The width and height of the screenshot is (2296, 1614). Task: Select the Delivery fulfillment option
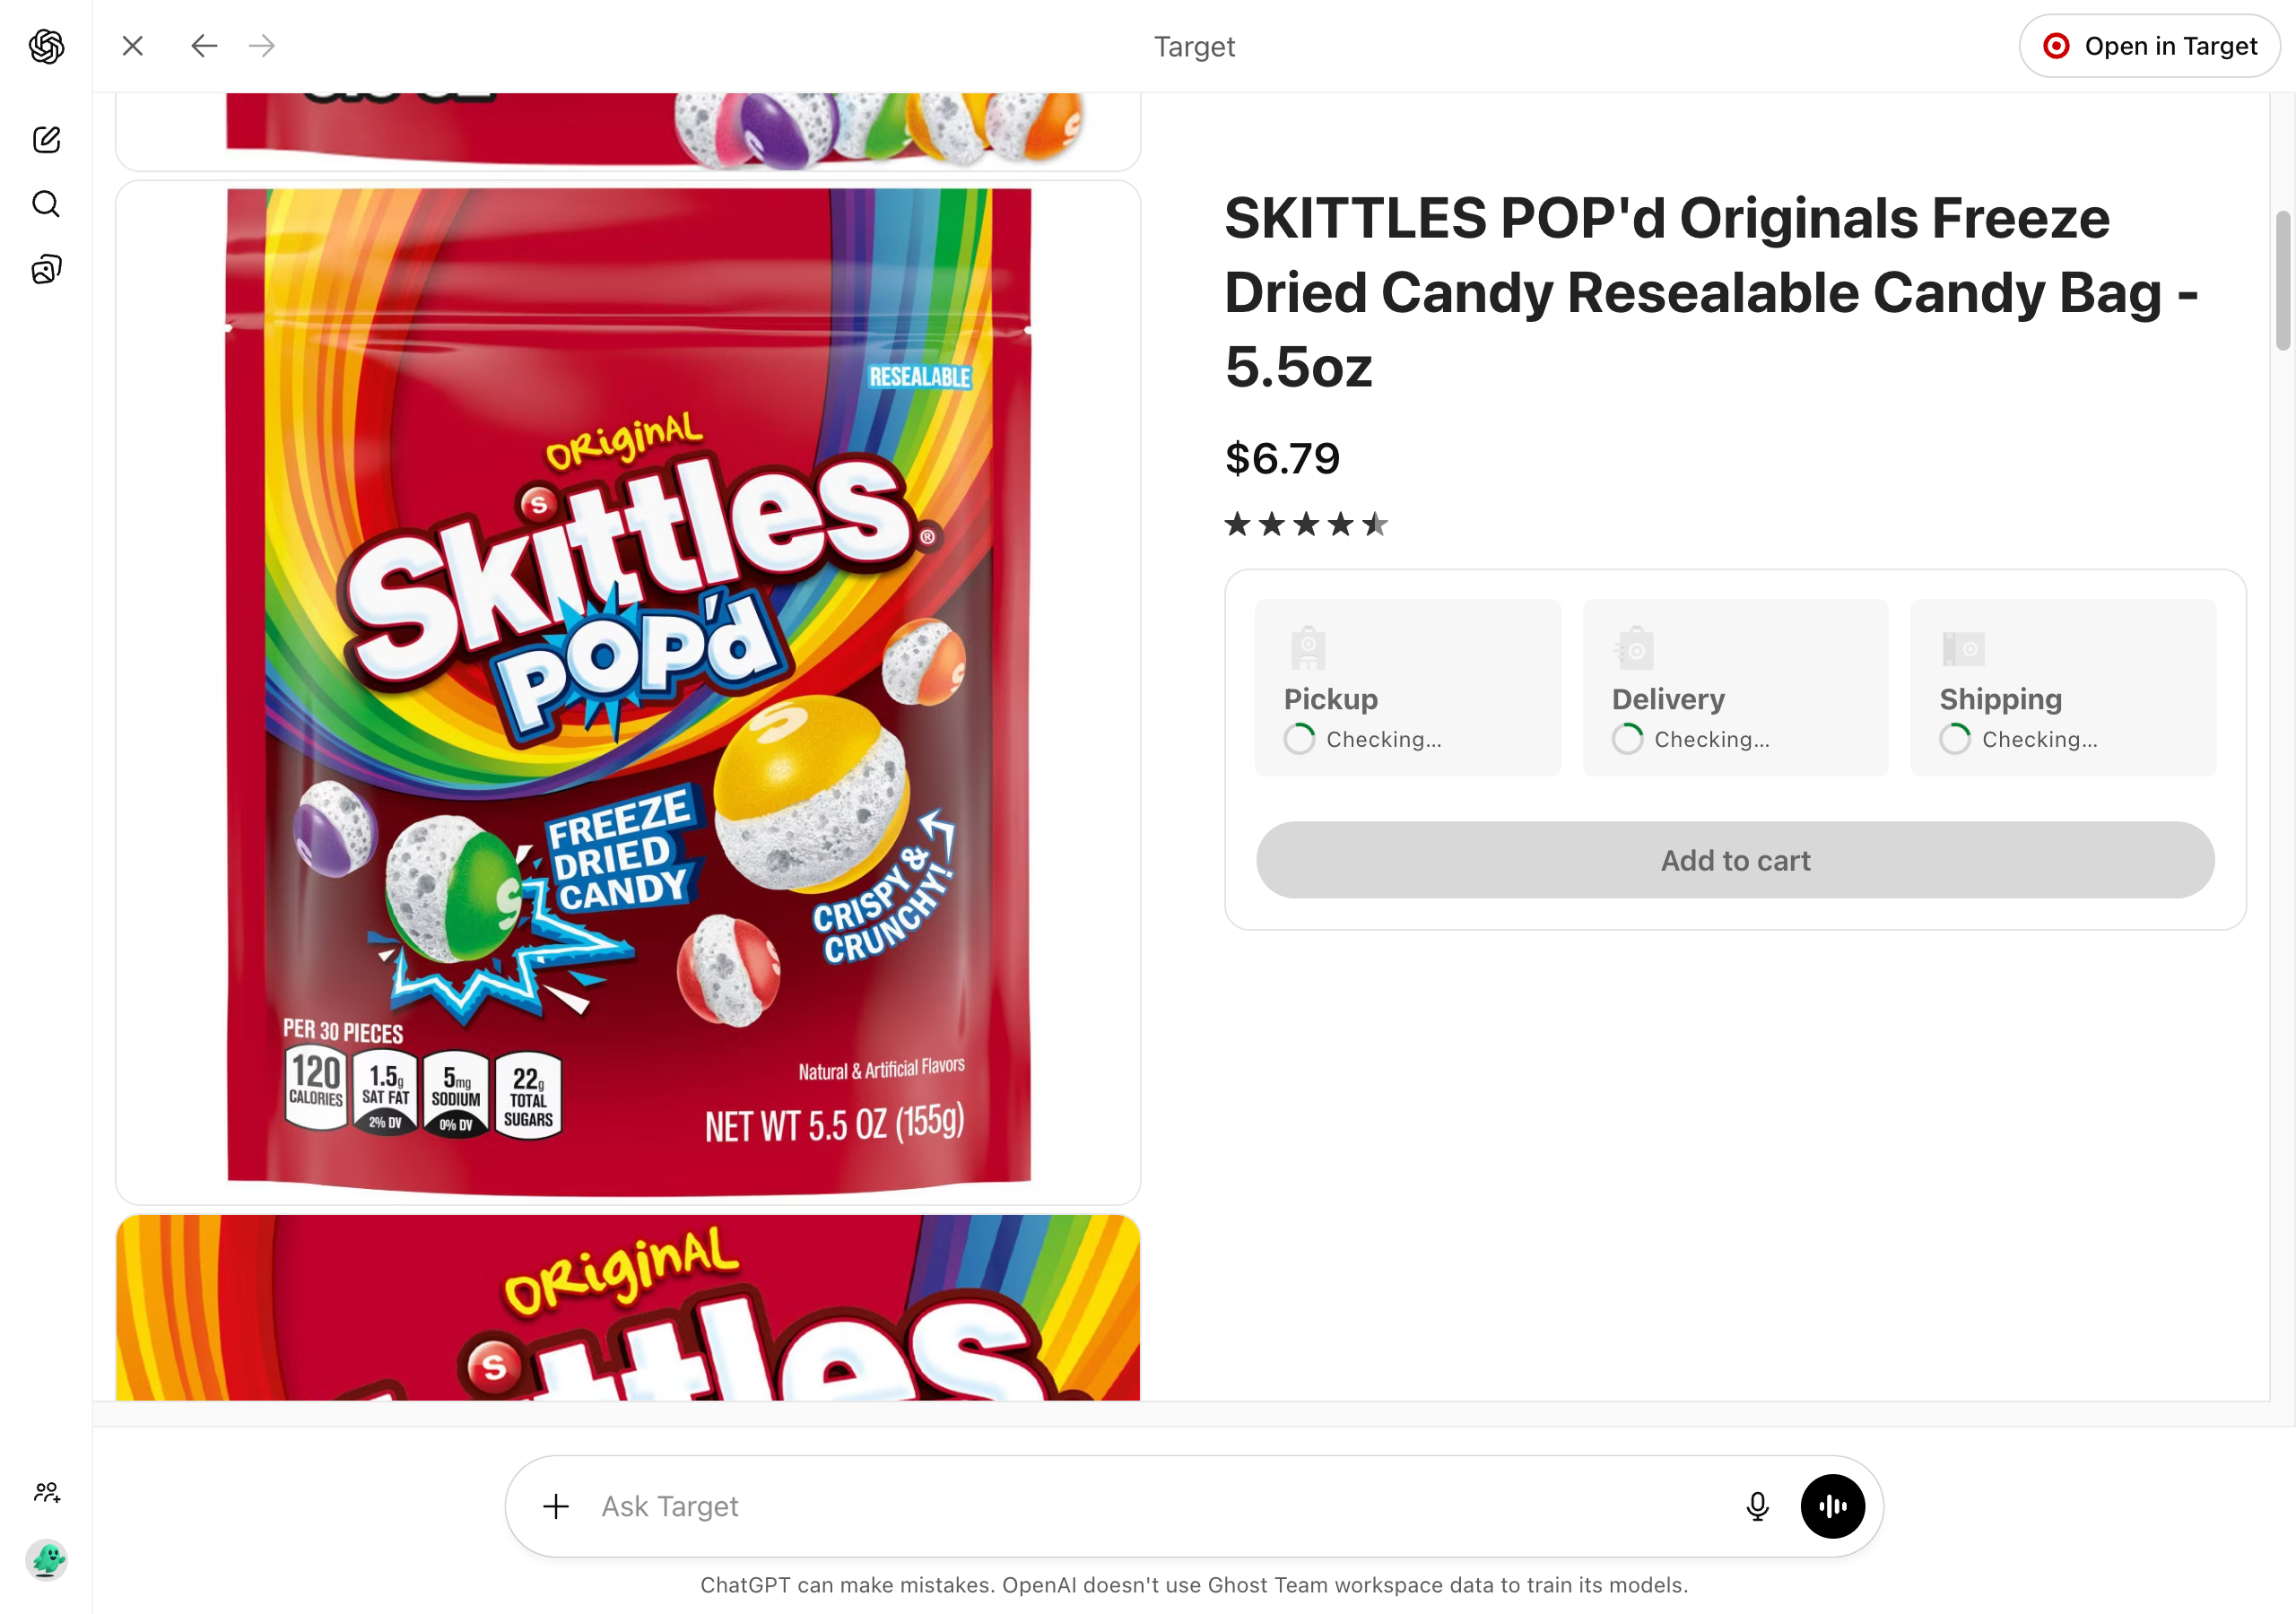pyautogui.click(x=1735, y=688)
